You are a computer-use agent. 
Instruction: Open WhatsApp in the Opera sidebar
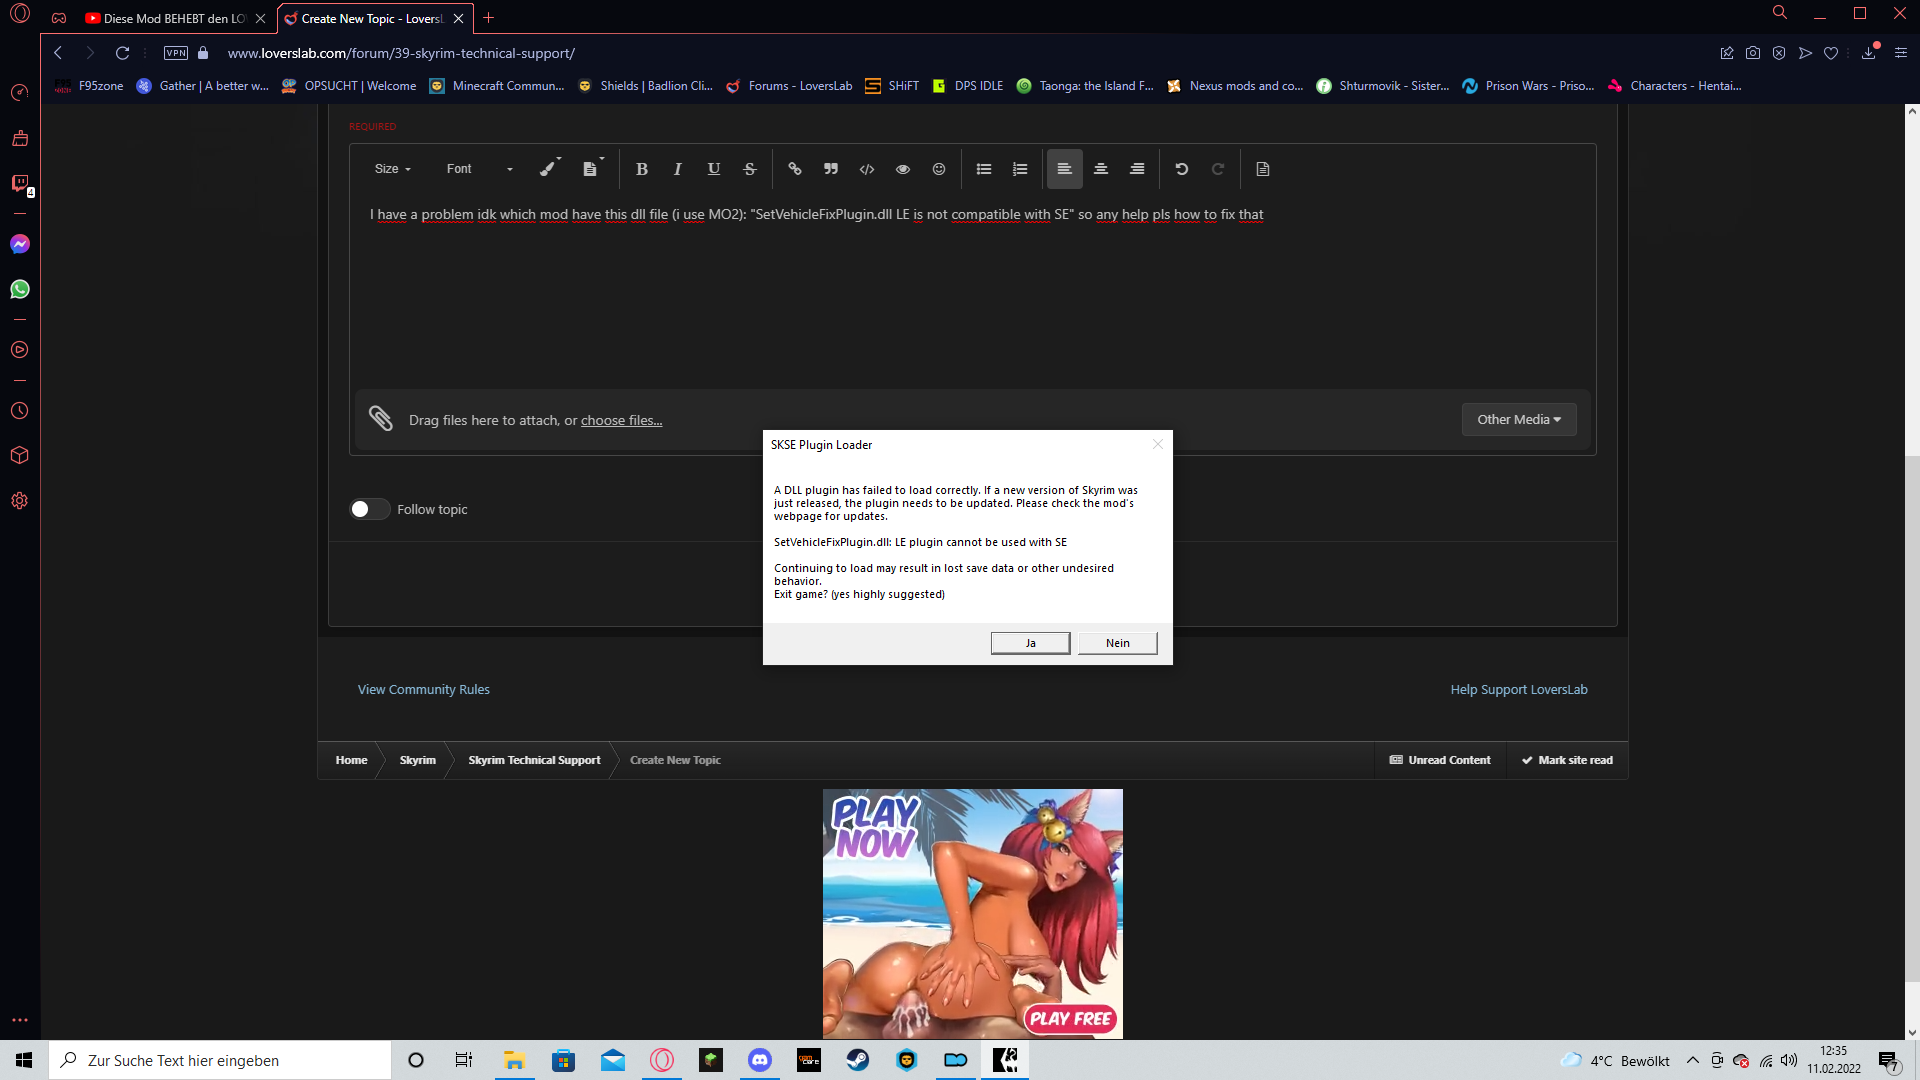tap(20, 289)
